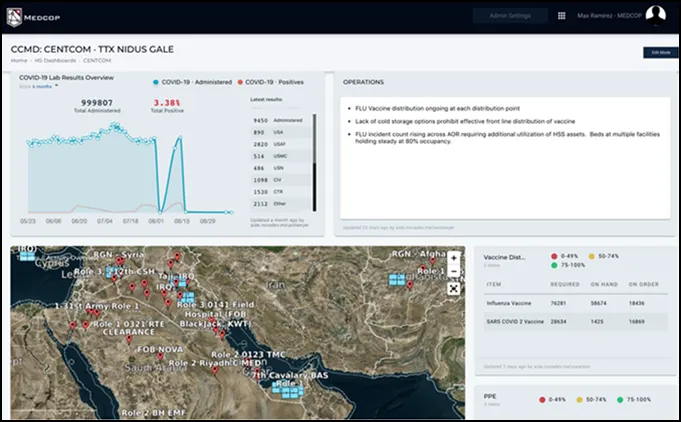Toggle the 0-49% vaccine legend filter
Screen dimensions: 681x422
click(x=565, y=256)
